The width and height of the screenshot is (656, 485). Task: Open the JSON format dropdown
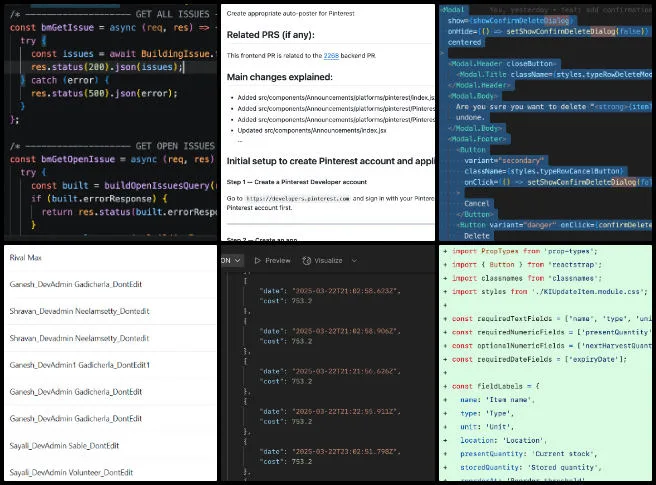(231, 260)
